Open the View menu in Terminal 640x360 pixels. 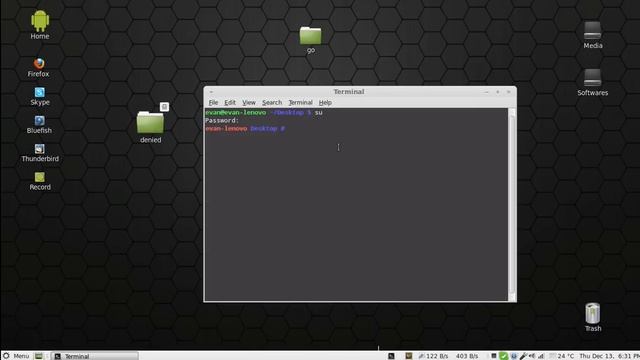click(x=249, y=102)
